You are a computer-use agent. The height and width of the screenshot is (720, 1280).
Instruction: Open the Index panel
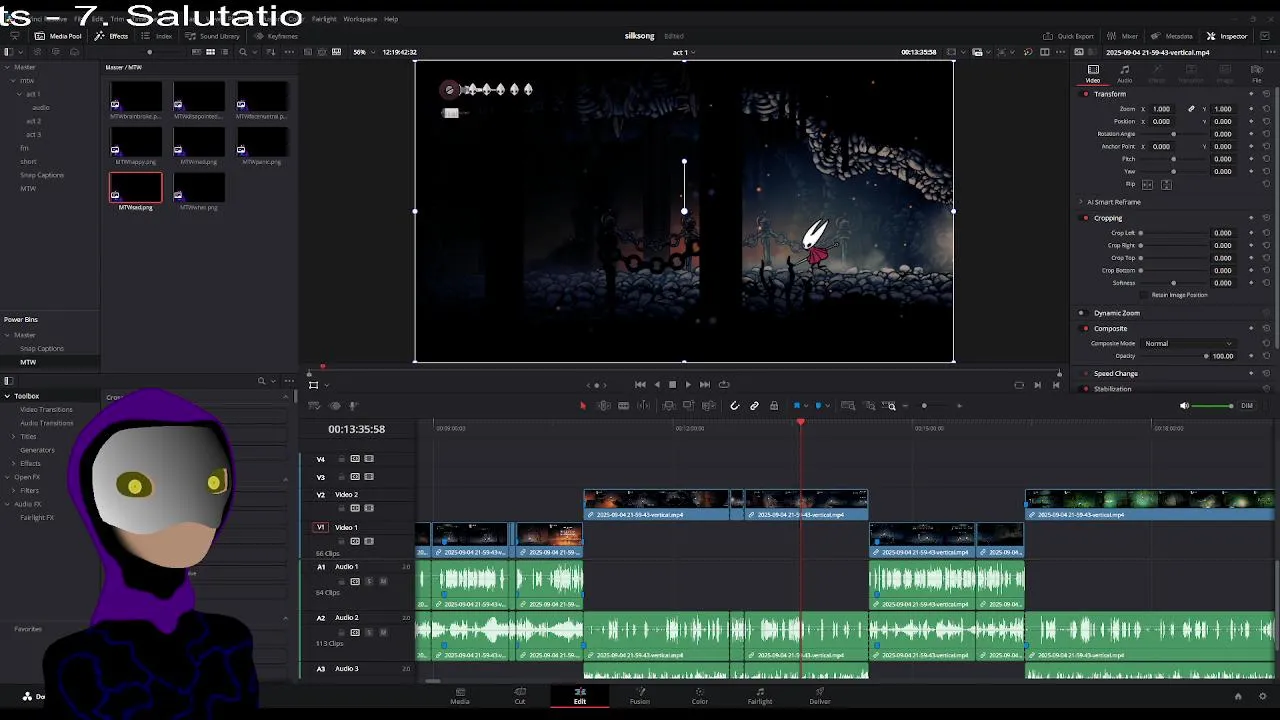[157, 36]
